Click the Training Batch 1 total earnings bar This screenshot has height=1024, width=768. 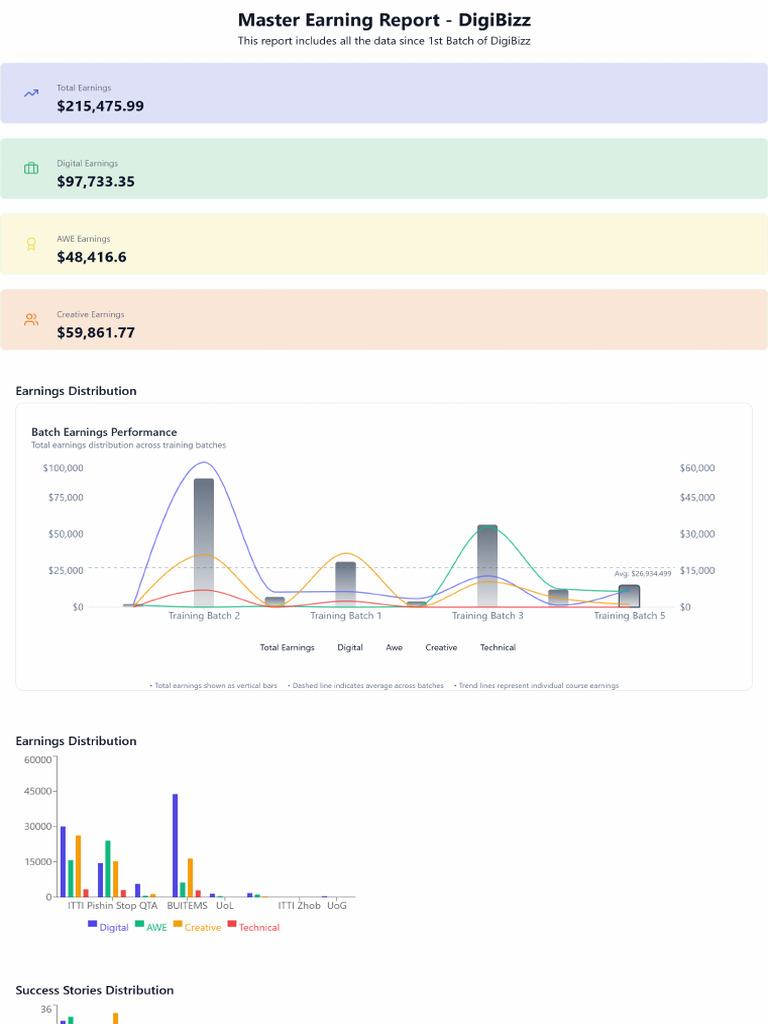[345, 584]
